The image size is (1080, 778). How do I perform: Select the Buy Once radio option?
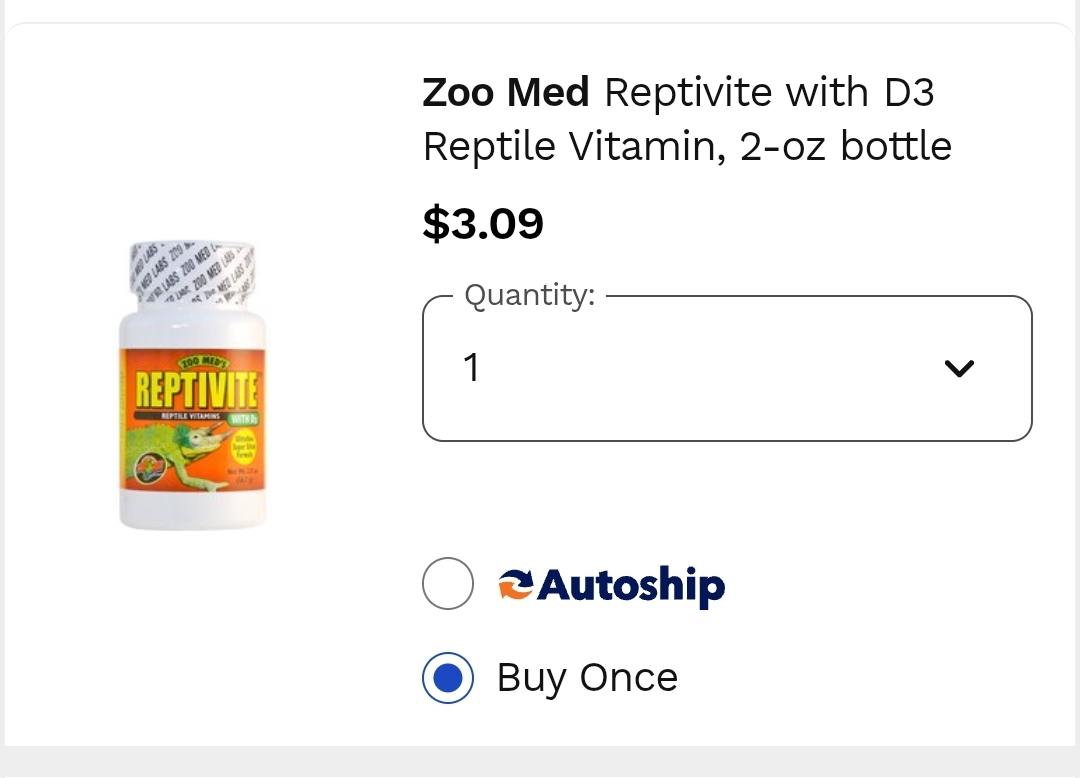tap(447, 678)
